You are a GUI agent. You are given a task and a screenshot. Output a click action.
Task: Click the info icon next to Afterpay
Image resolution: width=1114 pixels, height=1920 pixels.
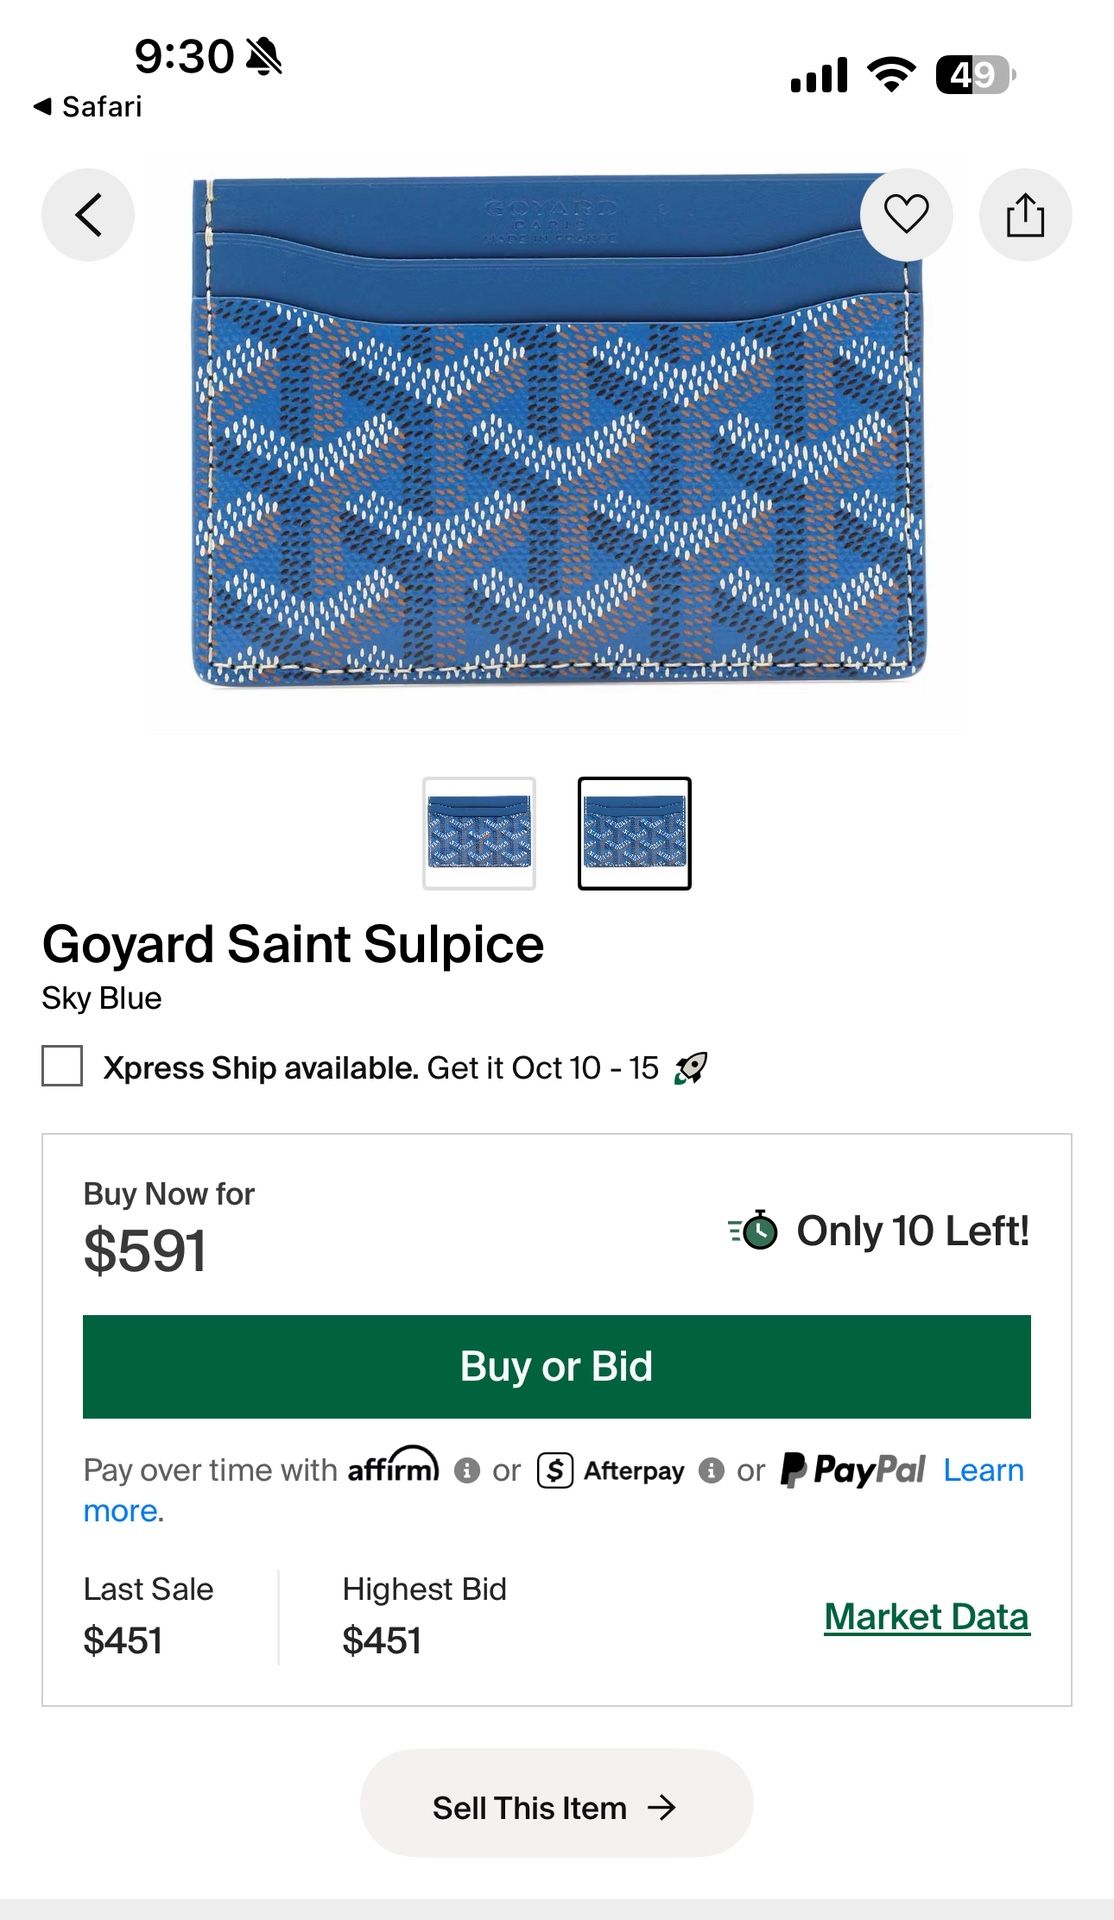710,1470
